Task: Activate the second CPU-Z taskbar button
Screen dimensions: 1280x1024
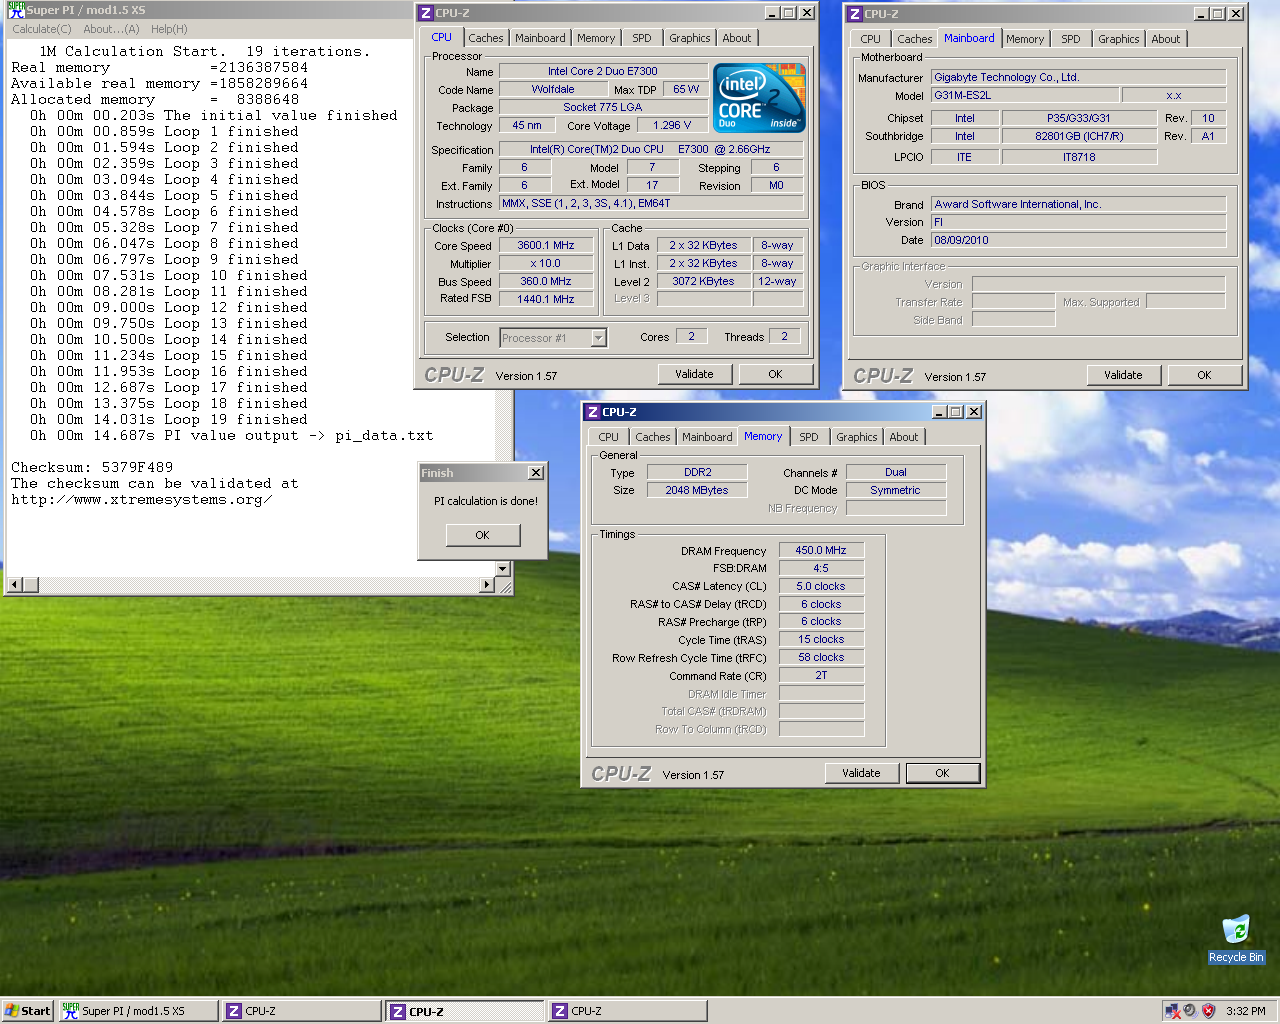Action: 465,1011
